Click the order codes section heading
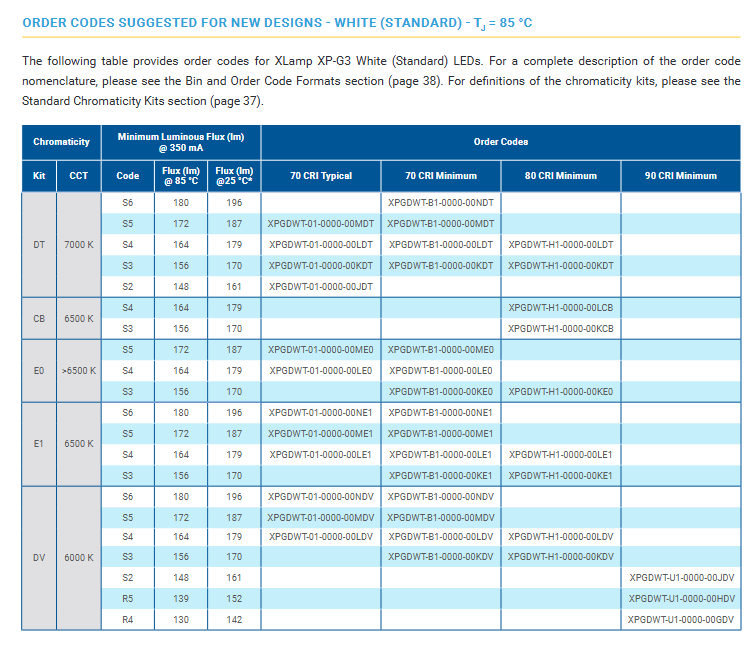Image resolution: width=754 pixels, height=667 pixels. [277, 23]
